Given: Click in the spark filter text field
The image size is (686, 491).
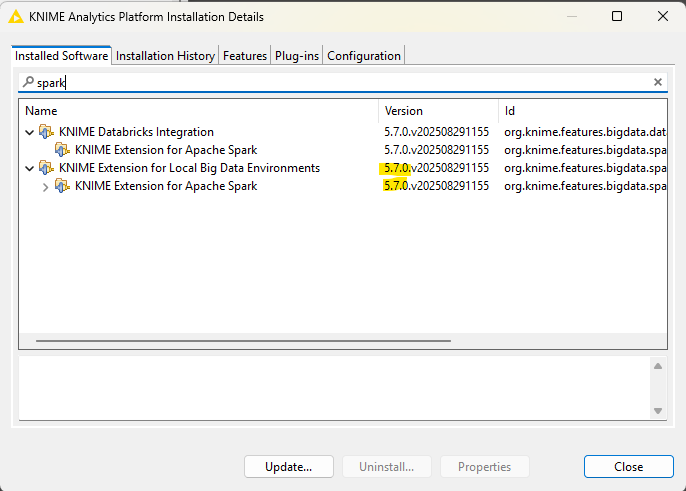Looking at the screenshot, I should (340, 83).
